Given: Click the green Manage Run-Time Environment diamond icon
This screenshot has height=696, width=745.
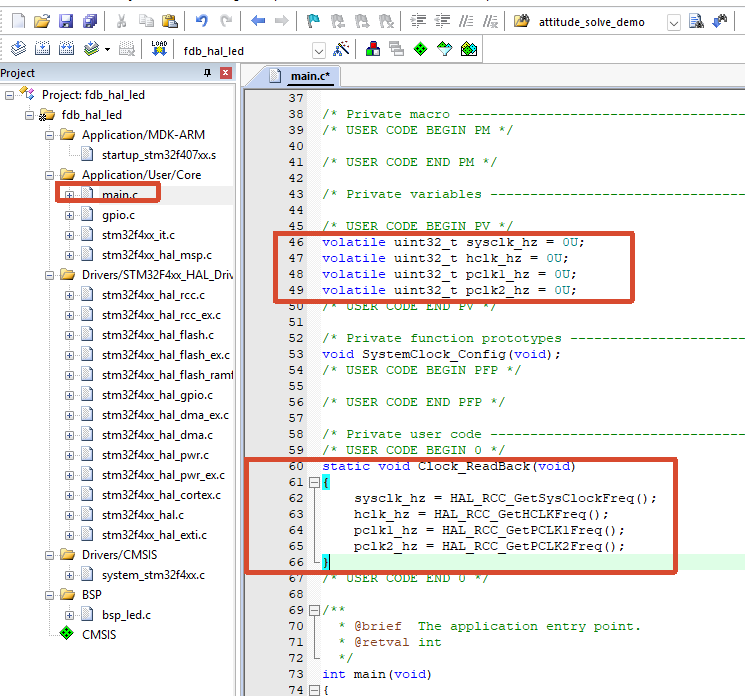Looking at the screenshot, I should [x=420, y=48].
